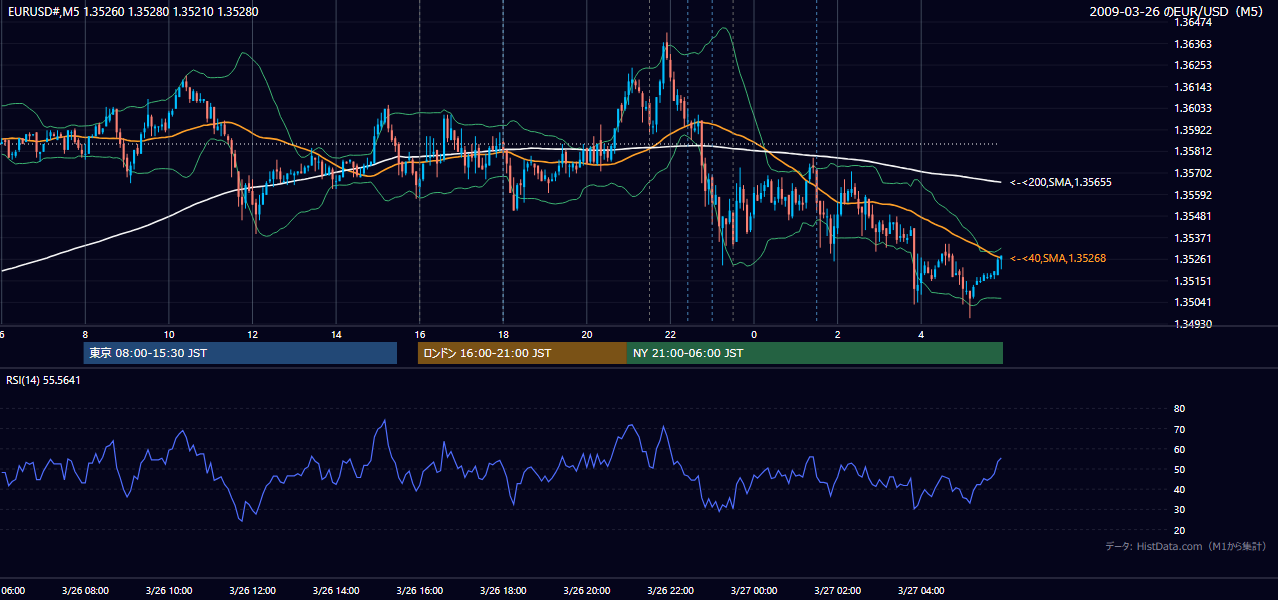Click price axis value 1.35702

pos(1192,173)
